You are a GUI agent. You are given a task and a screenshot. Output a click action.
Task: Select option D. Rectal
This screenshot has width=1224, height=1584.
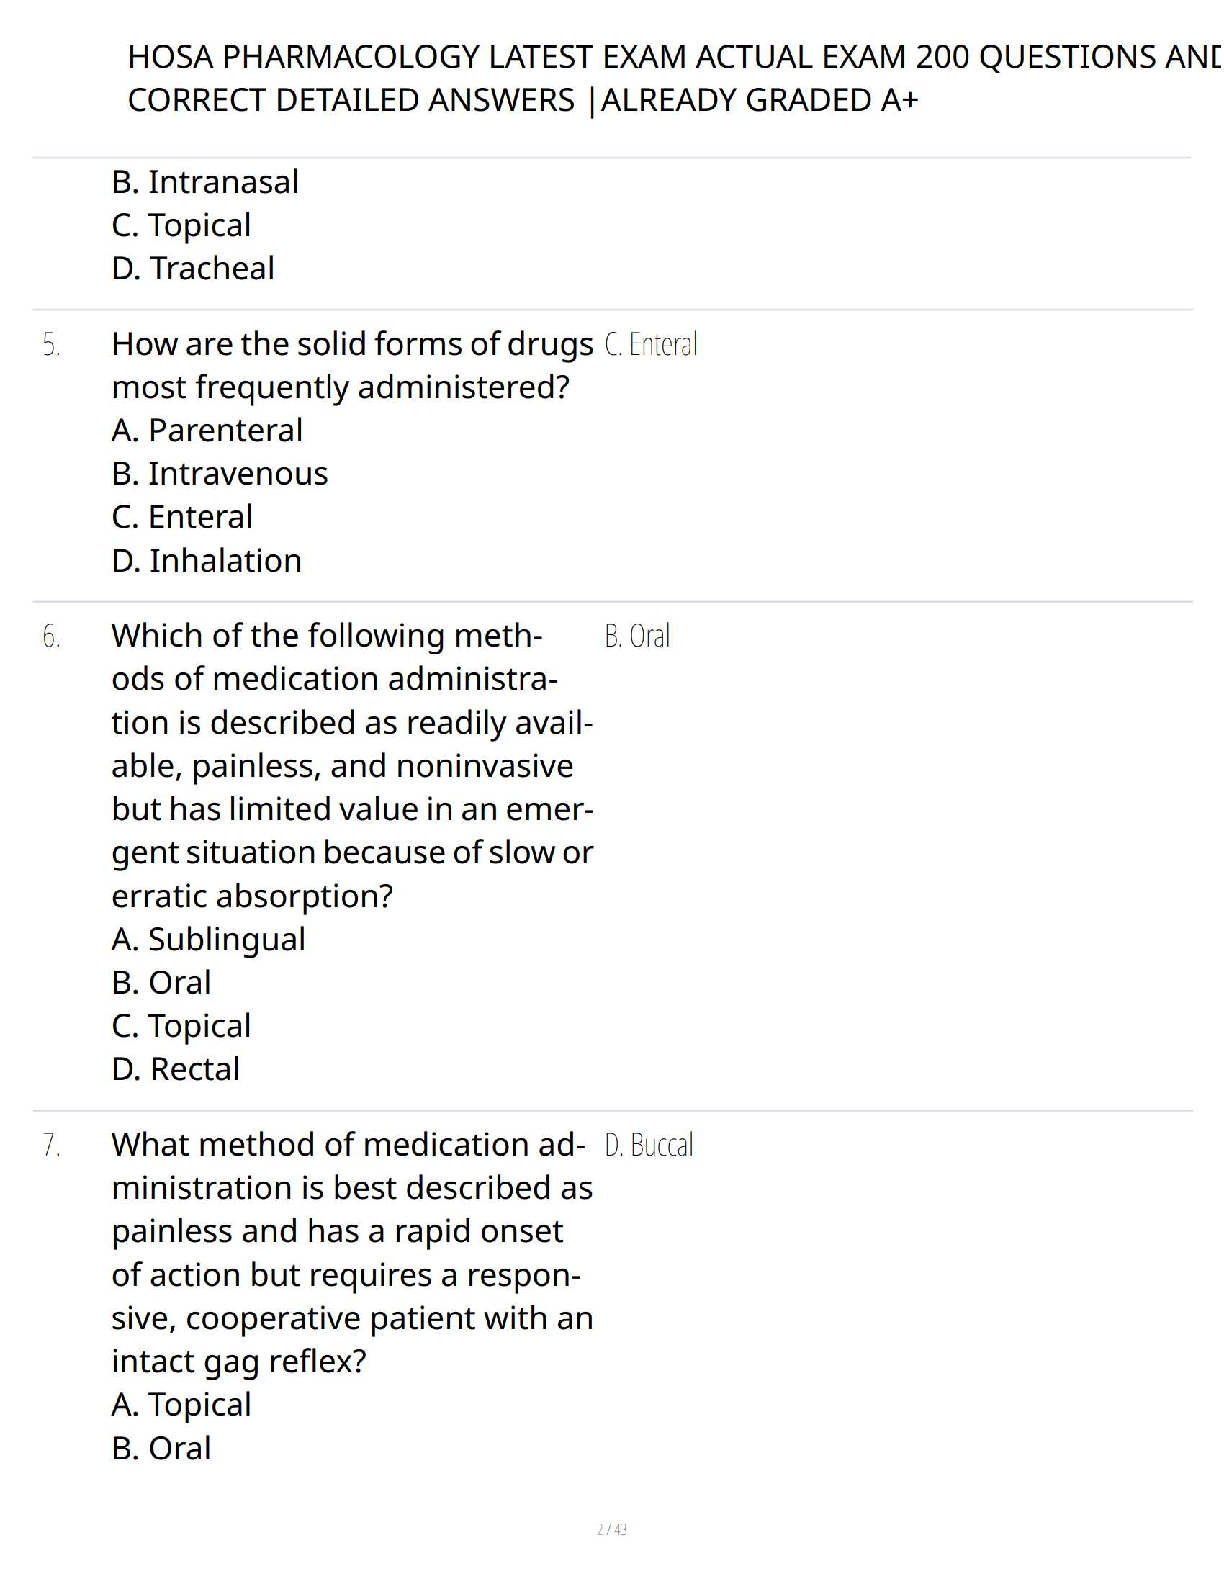tap(176, 1069)
